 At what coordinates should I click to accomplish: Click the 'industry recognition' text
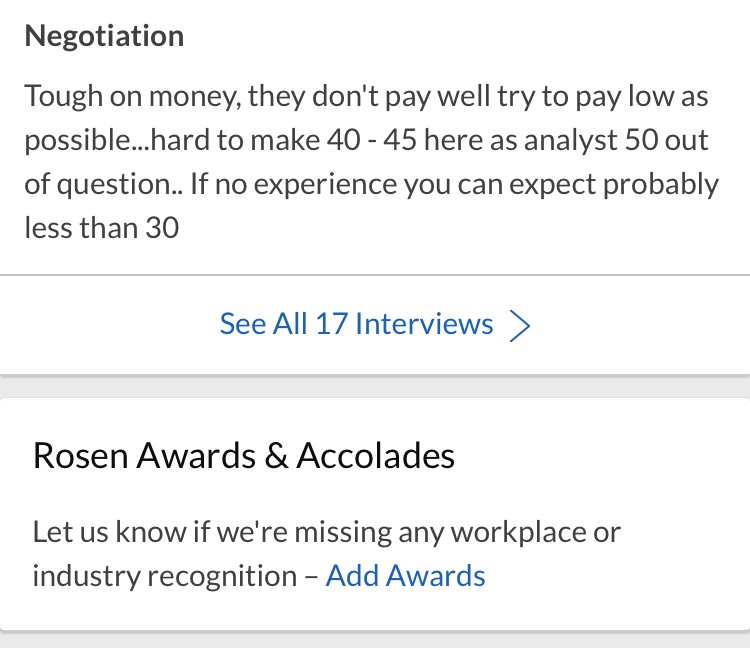point(164,576)
